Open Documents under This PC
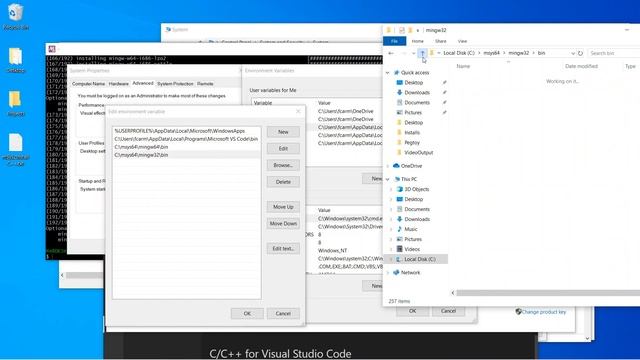Image resolution: width=640 pixels, height=360 pixels. (417, 209)
